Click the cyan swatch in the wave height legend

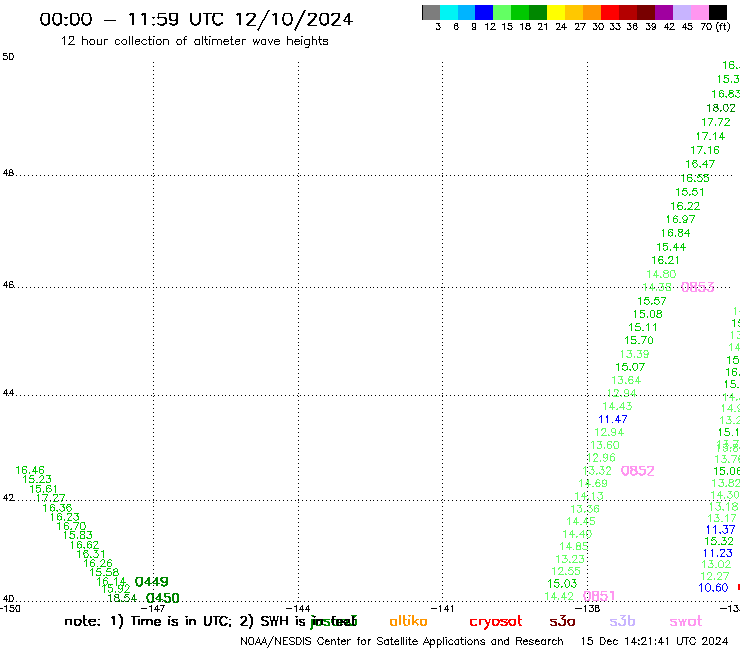pyautogui.click(x=448, y=12)
